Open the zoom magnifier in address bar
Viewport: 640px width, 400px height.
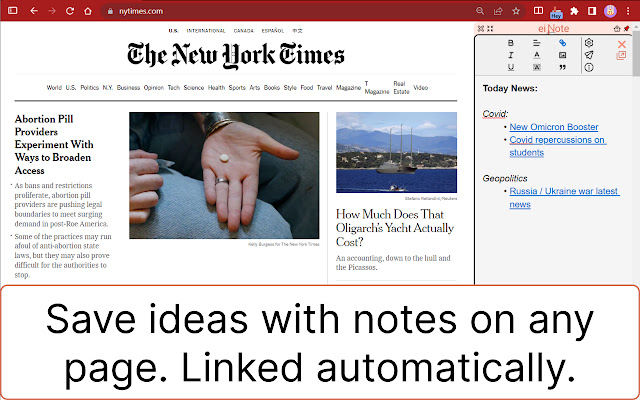(x=480, y=11)
